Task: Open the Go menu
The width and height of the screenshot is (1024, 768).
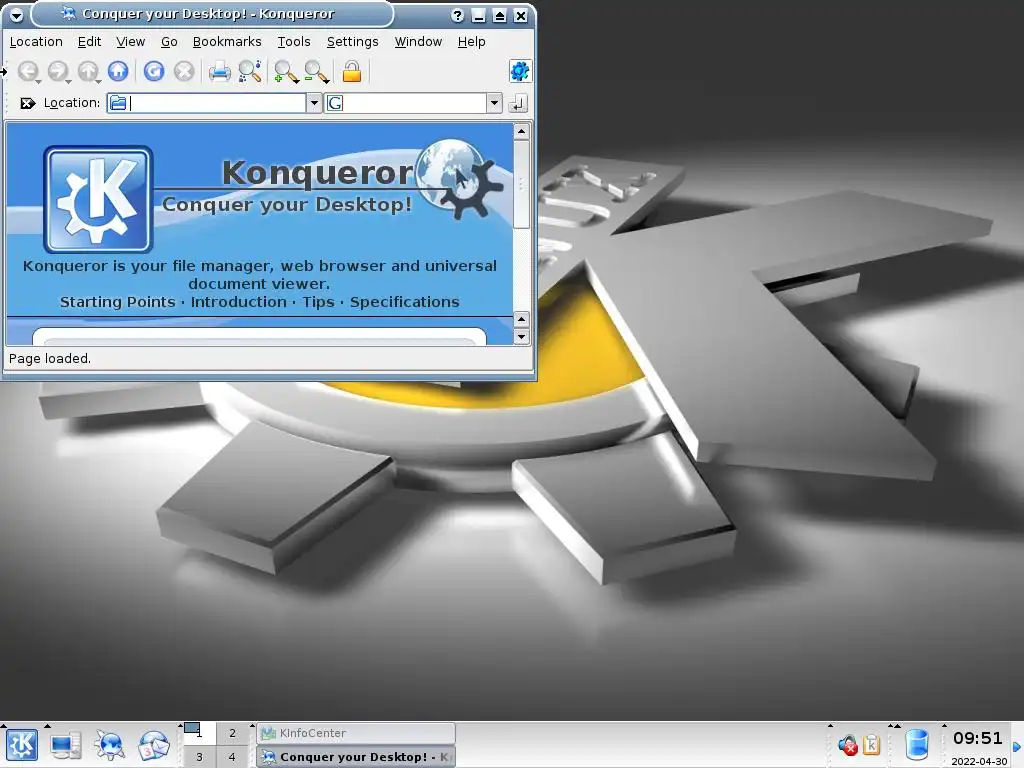Action: (169, 42)
